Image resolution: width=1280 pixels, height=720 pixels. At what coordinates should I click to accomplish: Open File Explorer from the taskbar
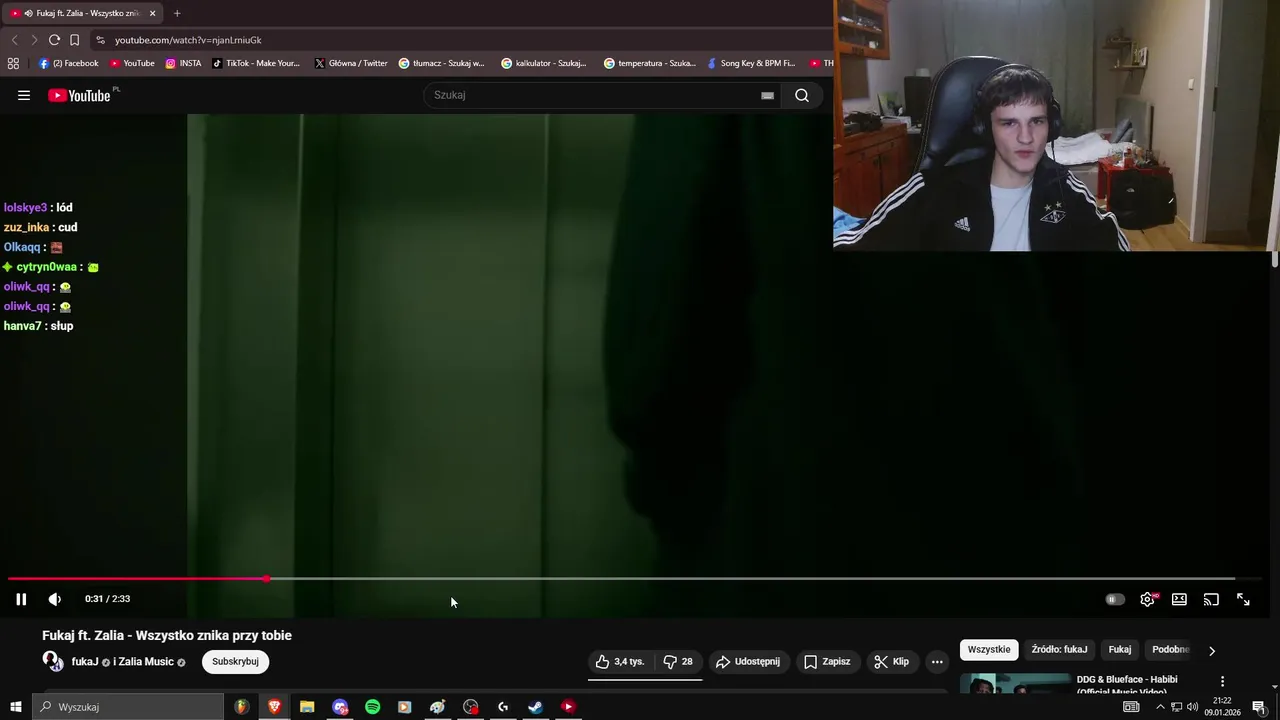pyautogui.click(x=307, y=707)
